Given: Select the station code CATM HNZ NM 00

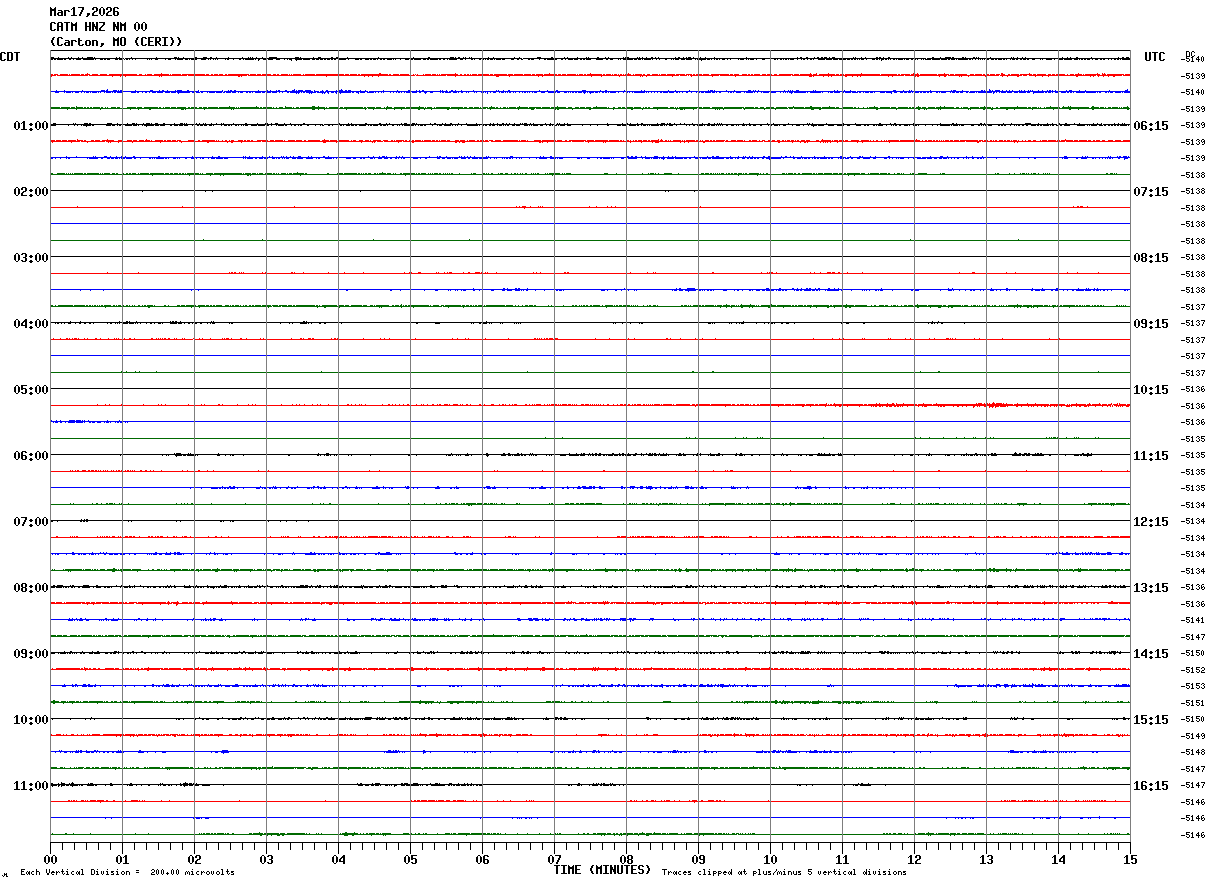Looking at the screenshot, I should [x=98, y=27].
